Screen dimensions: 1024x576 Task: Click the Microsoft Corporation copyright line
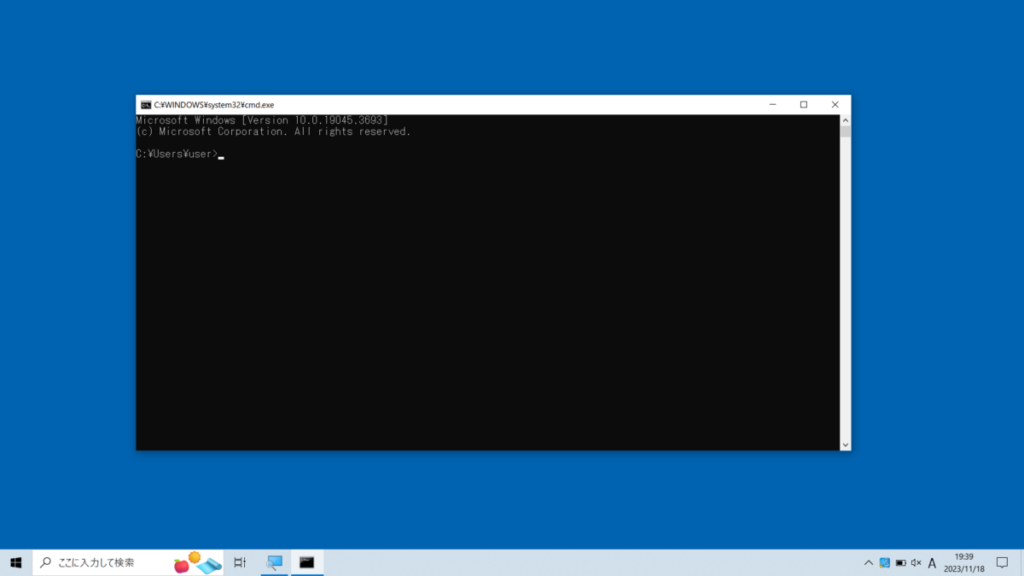point(273,131)
